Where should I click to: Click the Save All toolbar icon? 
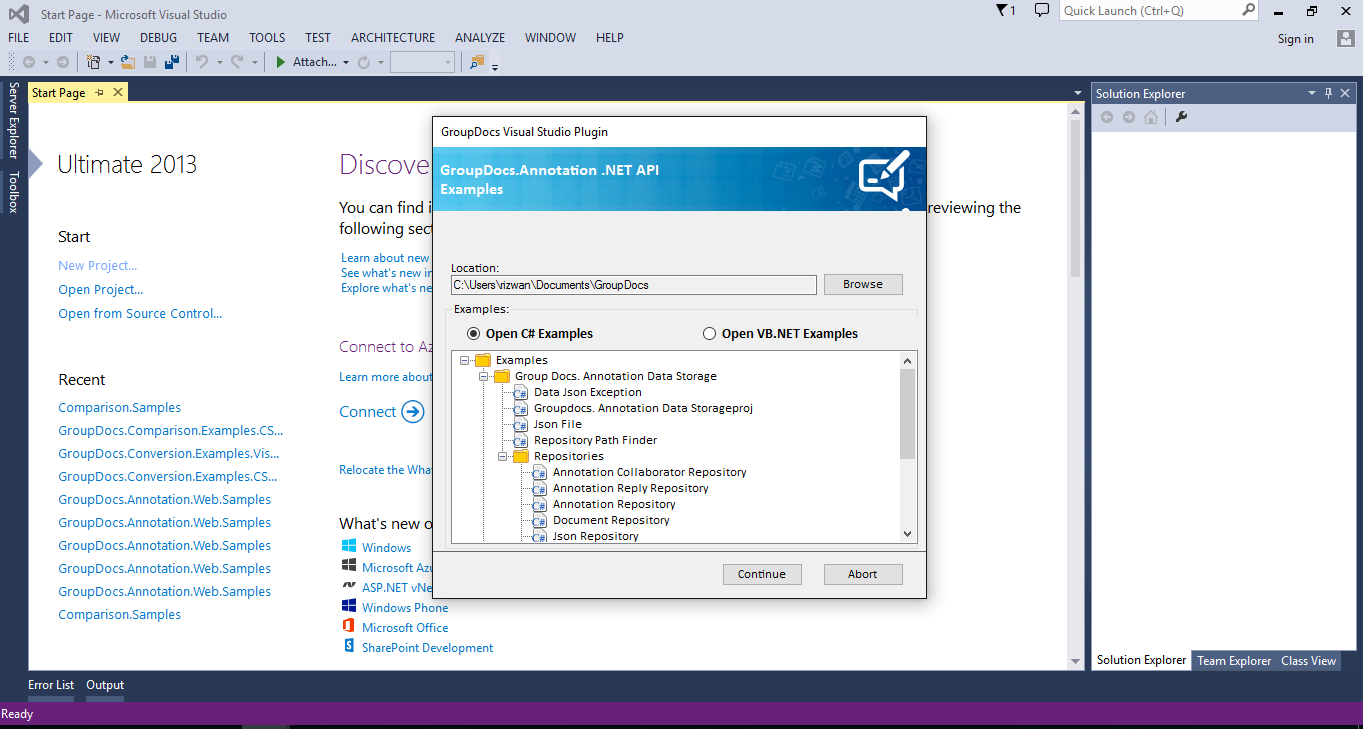pyautogui.click(x=172, y=62)
